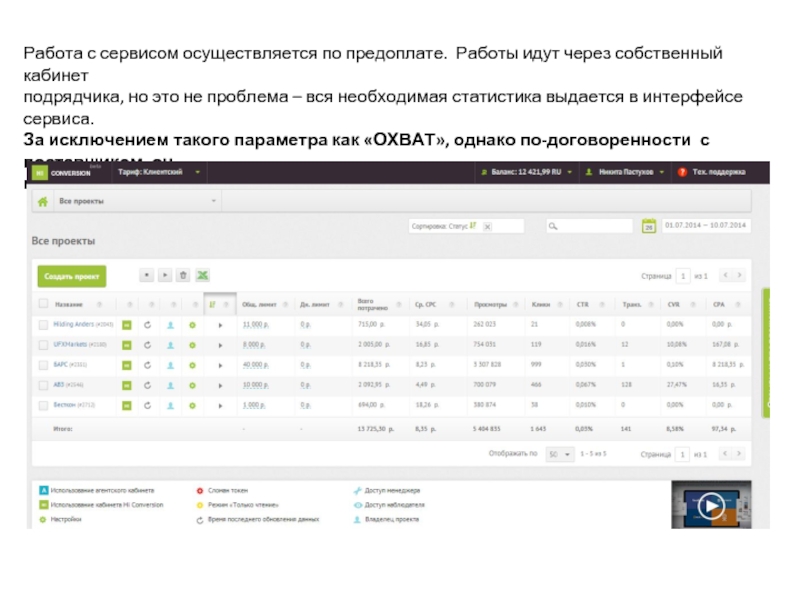Click the Excel export icon
The width and height of the screenshot is (800, 600).
(x=201, y=275)
